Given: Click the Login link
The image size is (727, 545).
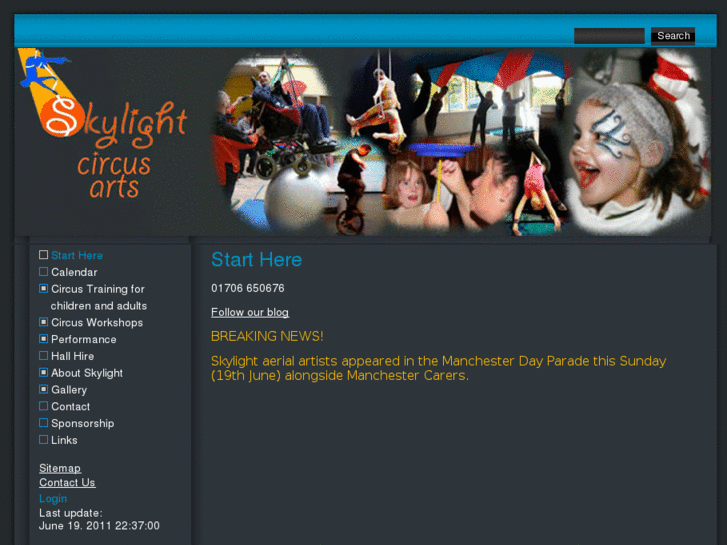Looking at the screenshot, I should [x=53, y=499].
